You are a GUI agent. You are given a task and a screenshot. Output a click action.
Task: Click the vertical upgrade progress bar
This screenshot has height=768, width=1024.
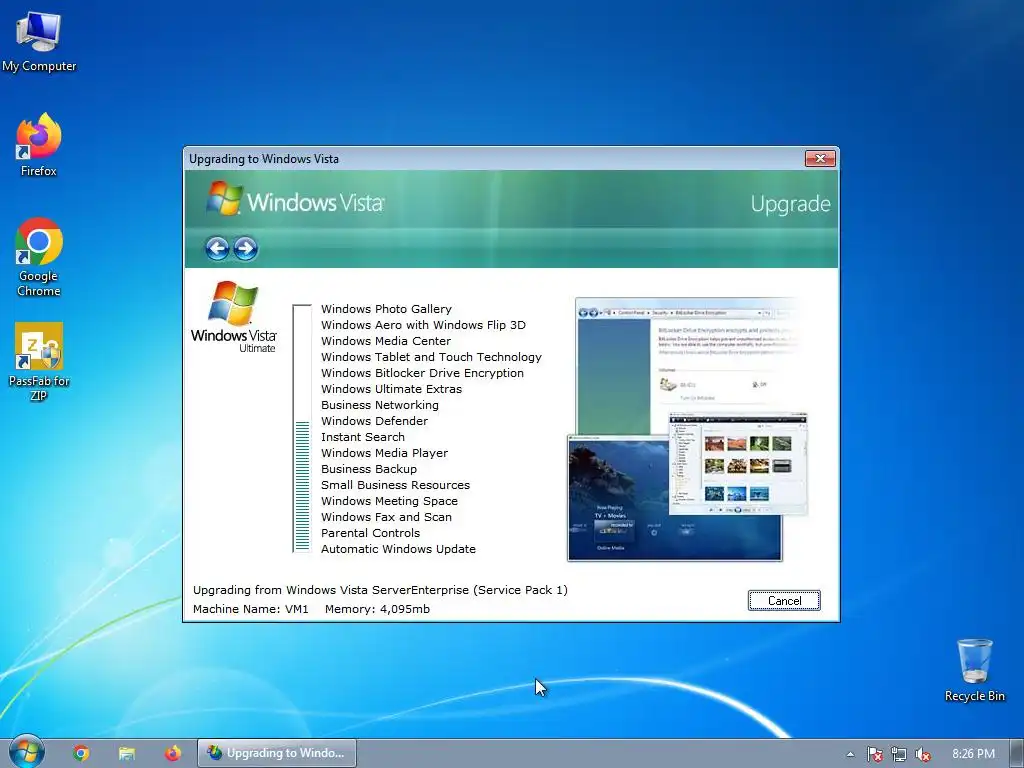pos(302,428)
